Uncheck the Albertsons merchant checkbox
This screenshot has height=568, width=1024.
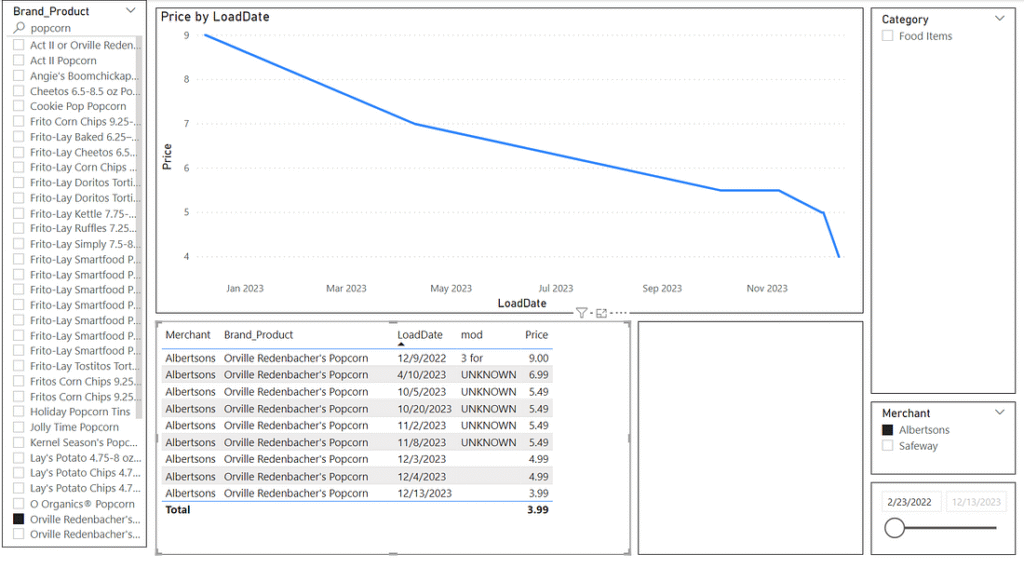click(888, 430)
